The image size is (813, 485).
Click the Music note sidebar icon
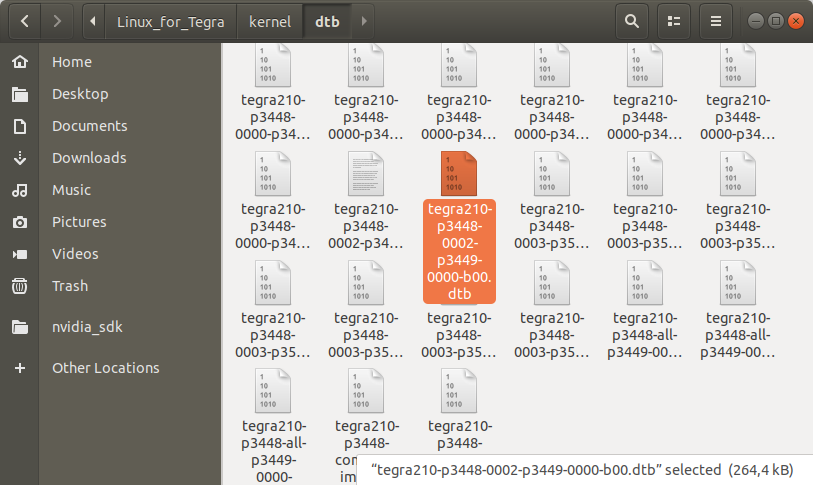click(19, 190)
